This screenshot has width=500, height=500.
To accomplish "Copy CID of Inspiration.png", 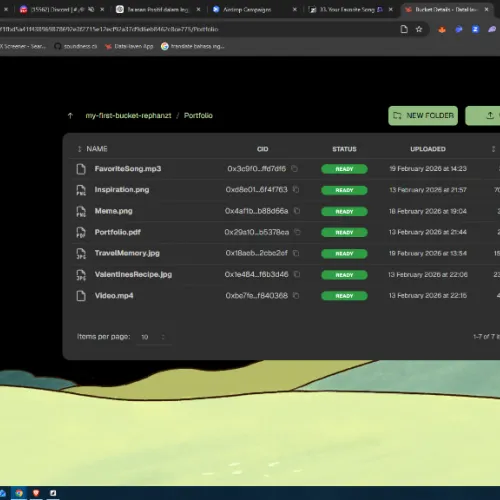I will [x=296, y=190].
